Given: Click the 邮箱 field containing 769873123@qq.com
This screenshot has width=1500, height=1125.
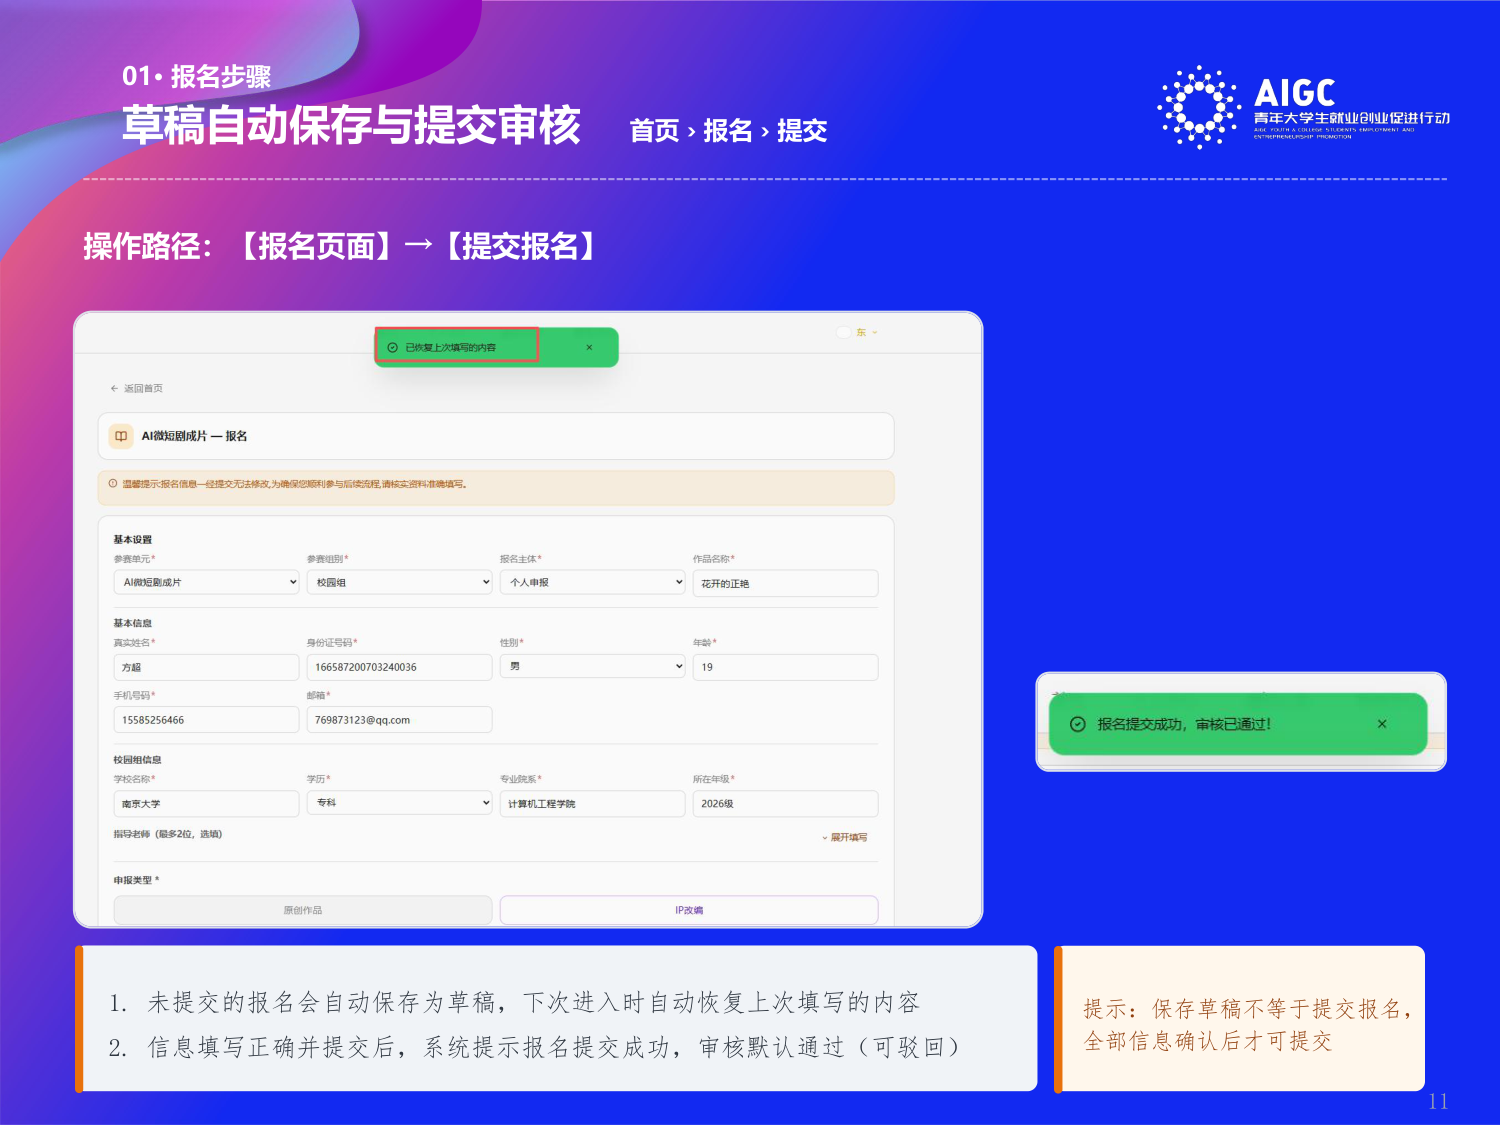Looking at the screenshot, I should 399,720.
